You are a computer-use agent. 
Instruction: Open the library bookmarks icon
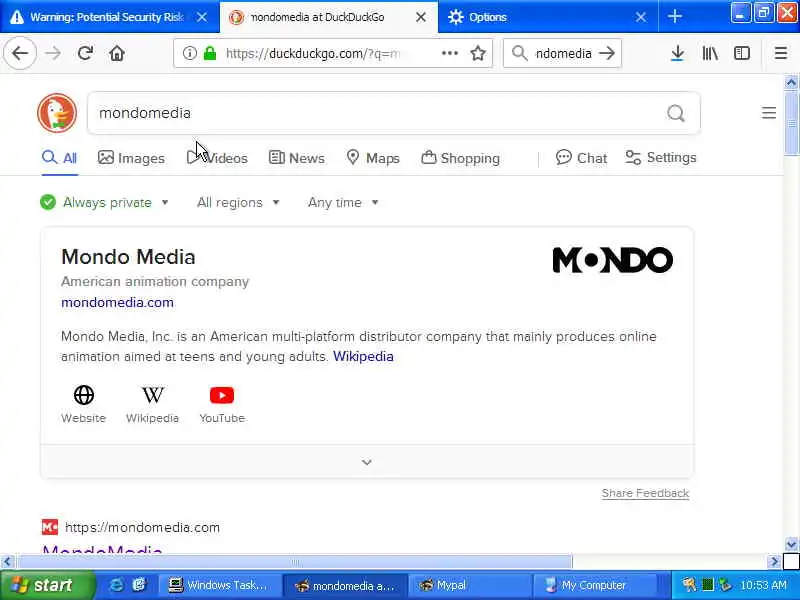click(710, 53)
